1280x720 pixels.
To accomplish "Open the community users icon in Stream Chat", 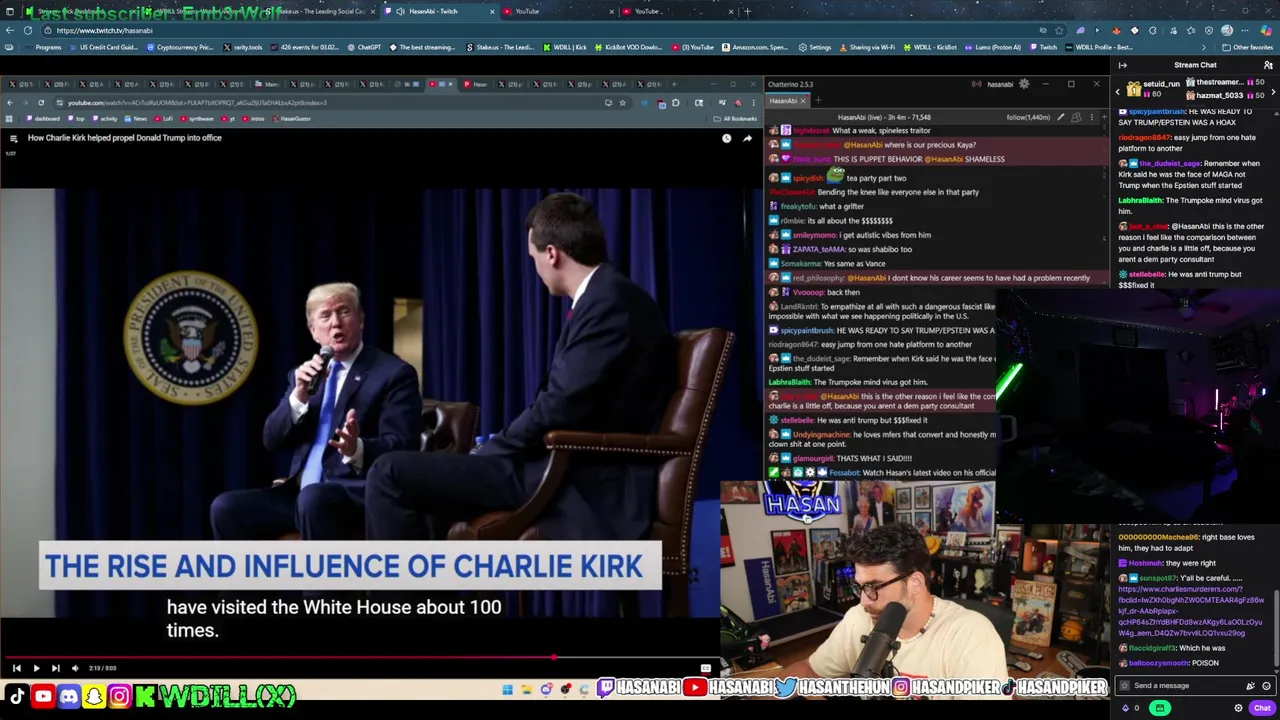I will click(1268, 65).
